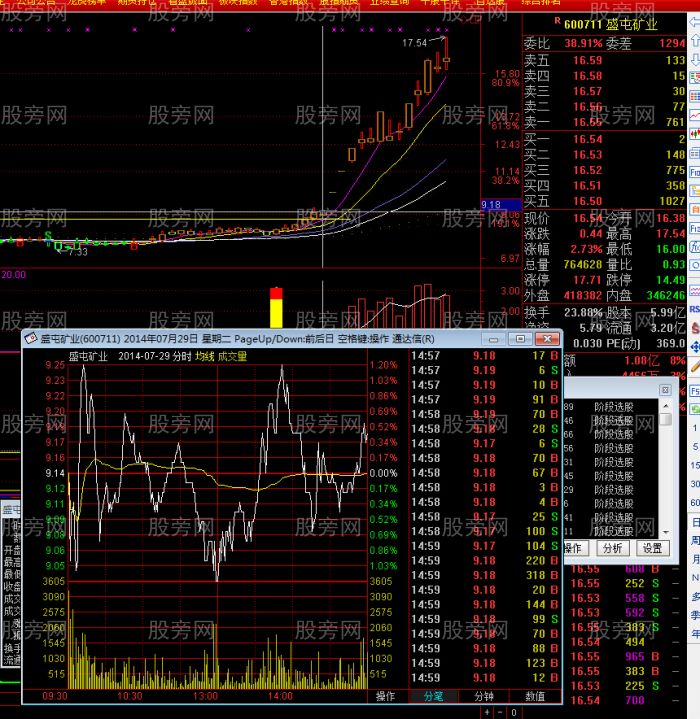
Task: Click the 设置 button in small dialog
Action: 652,548
